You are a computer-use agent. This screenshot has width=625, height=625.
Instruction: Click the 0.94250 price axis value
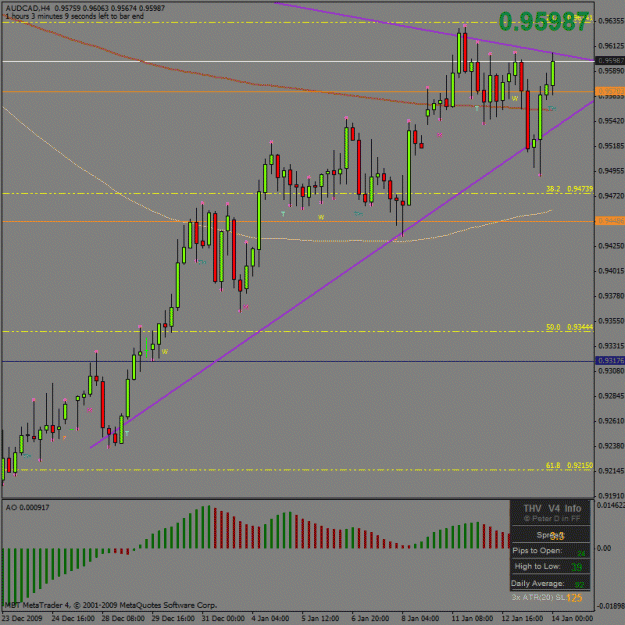click(611, 246)
